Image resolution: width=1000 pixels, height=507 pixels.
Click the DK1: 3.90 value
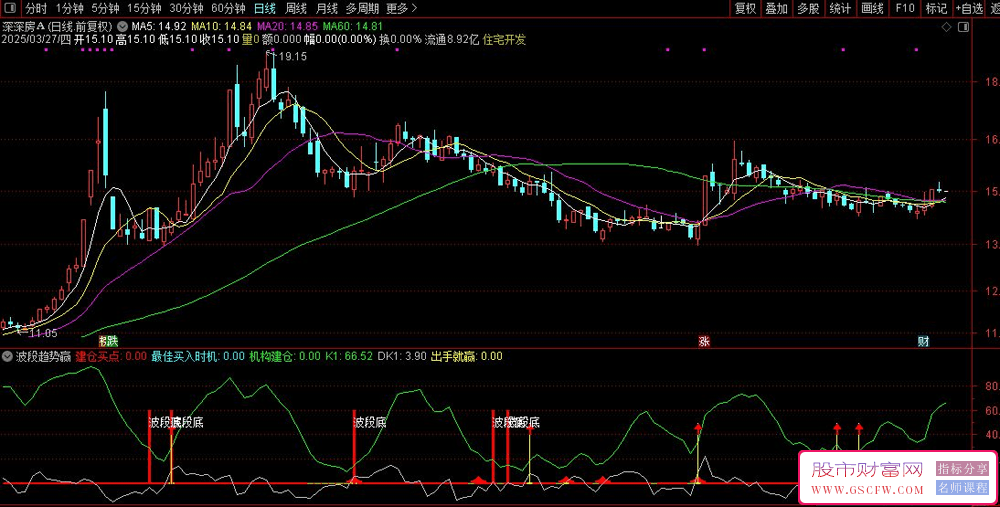pos(402,356)
